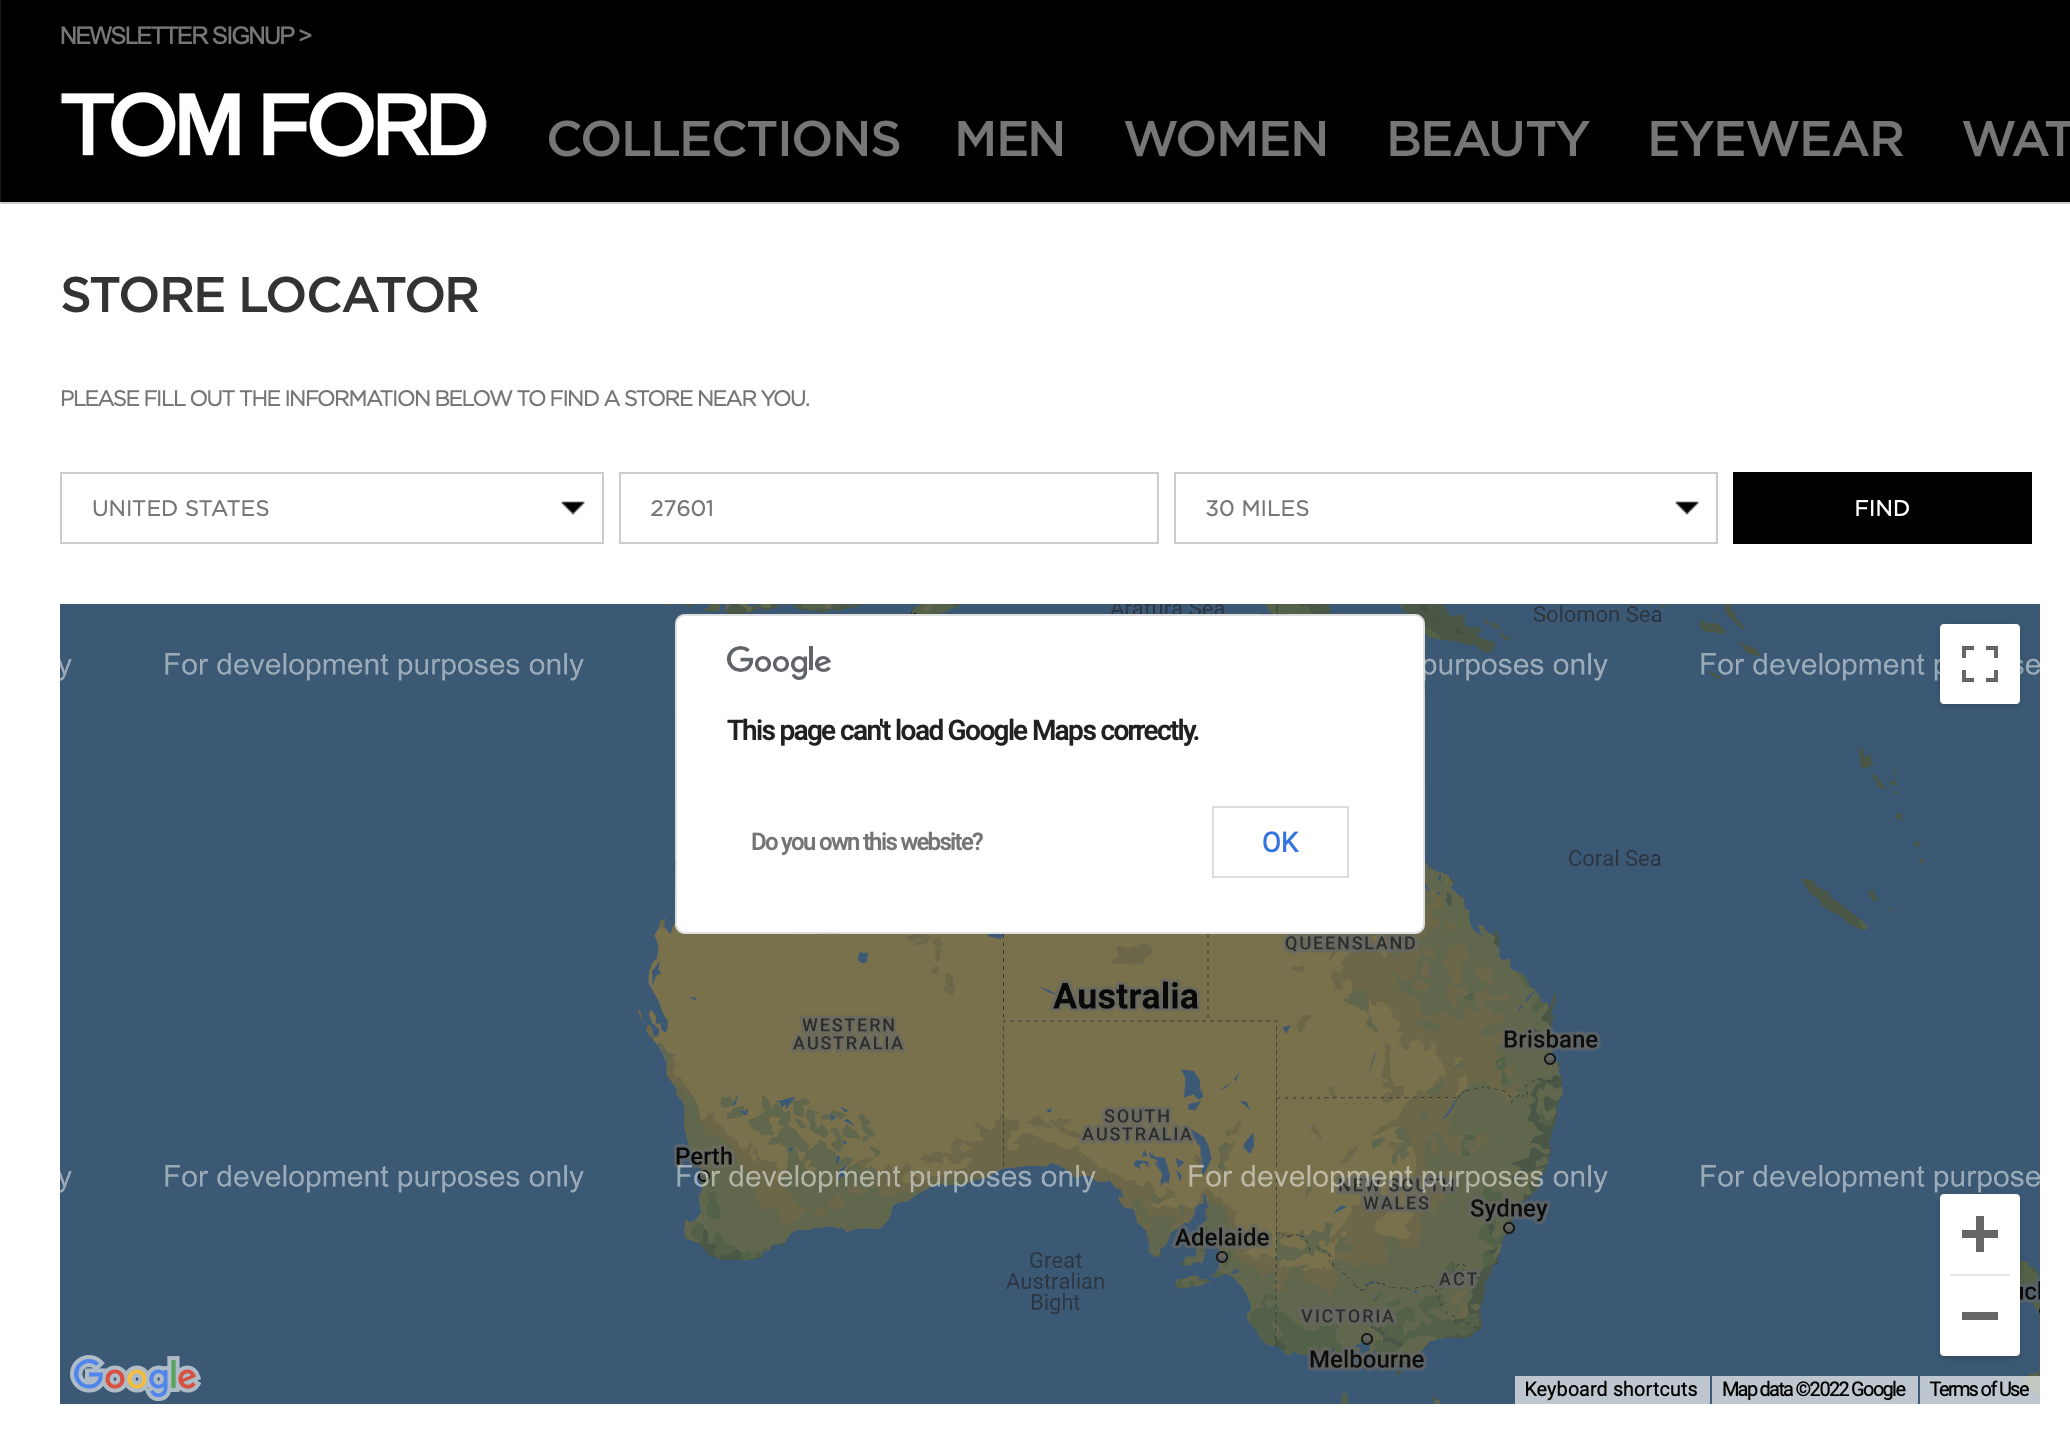2070x1432 pixels.
Task: Open the United States country dropdown
Action: 332,508
